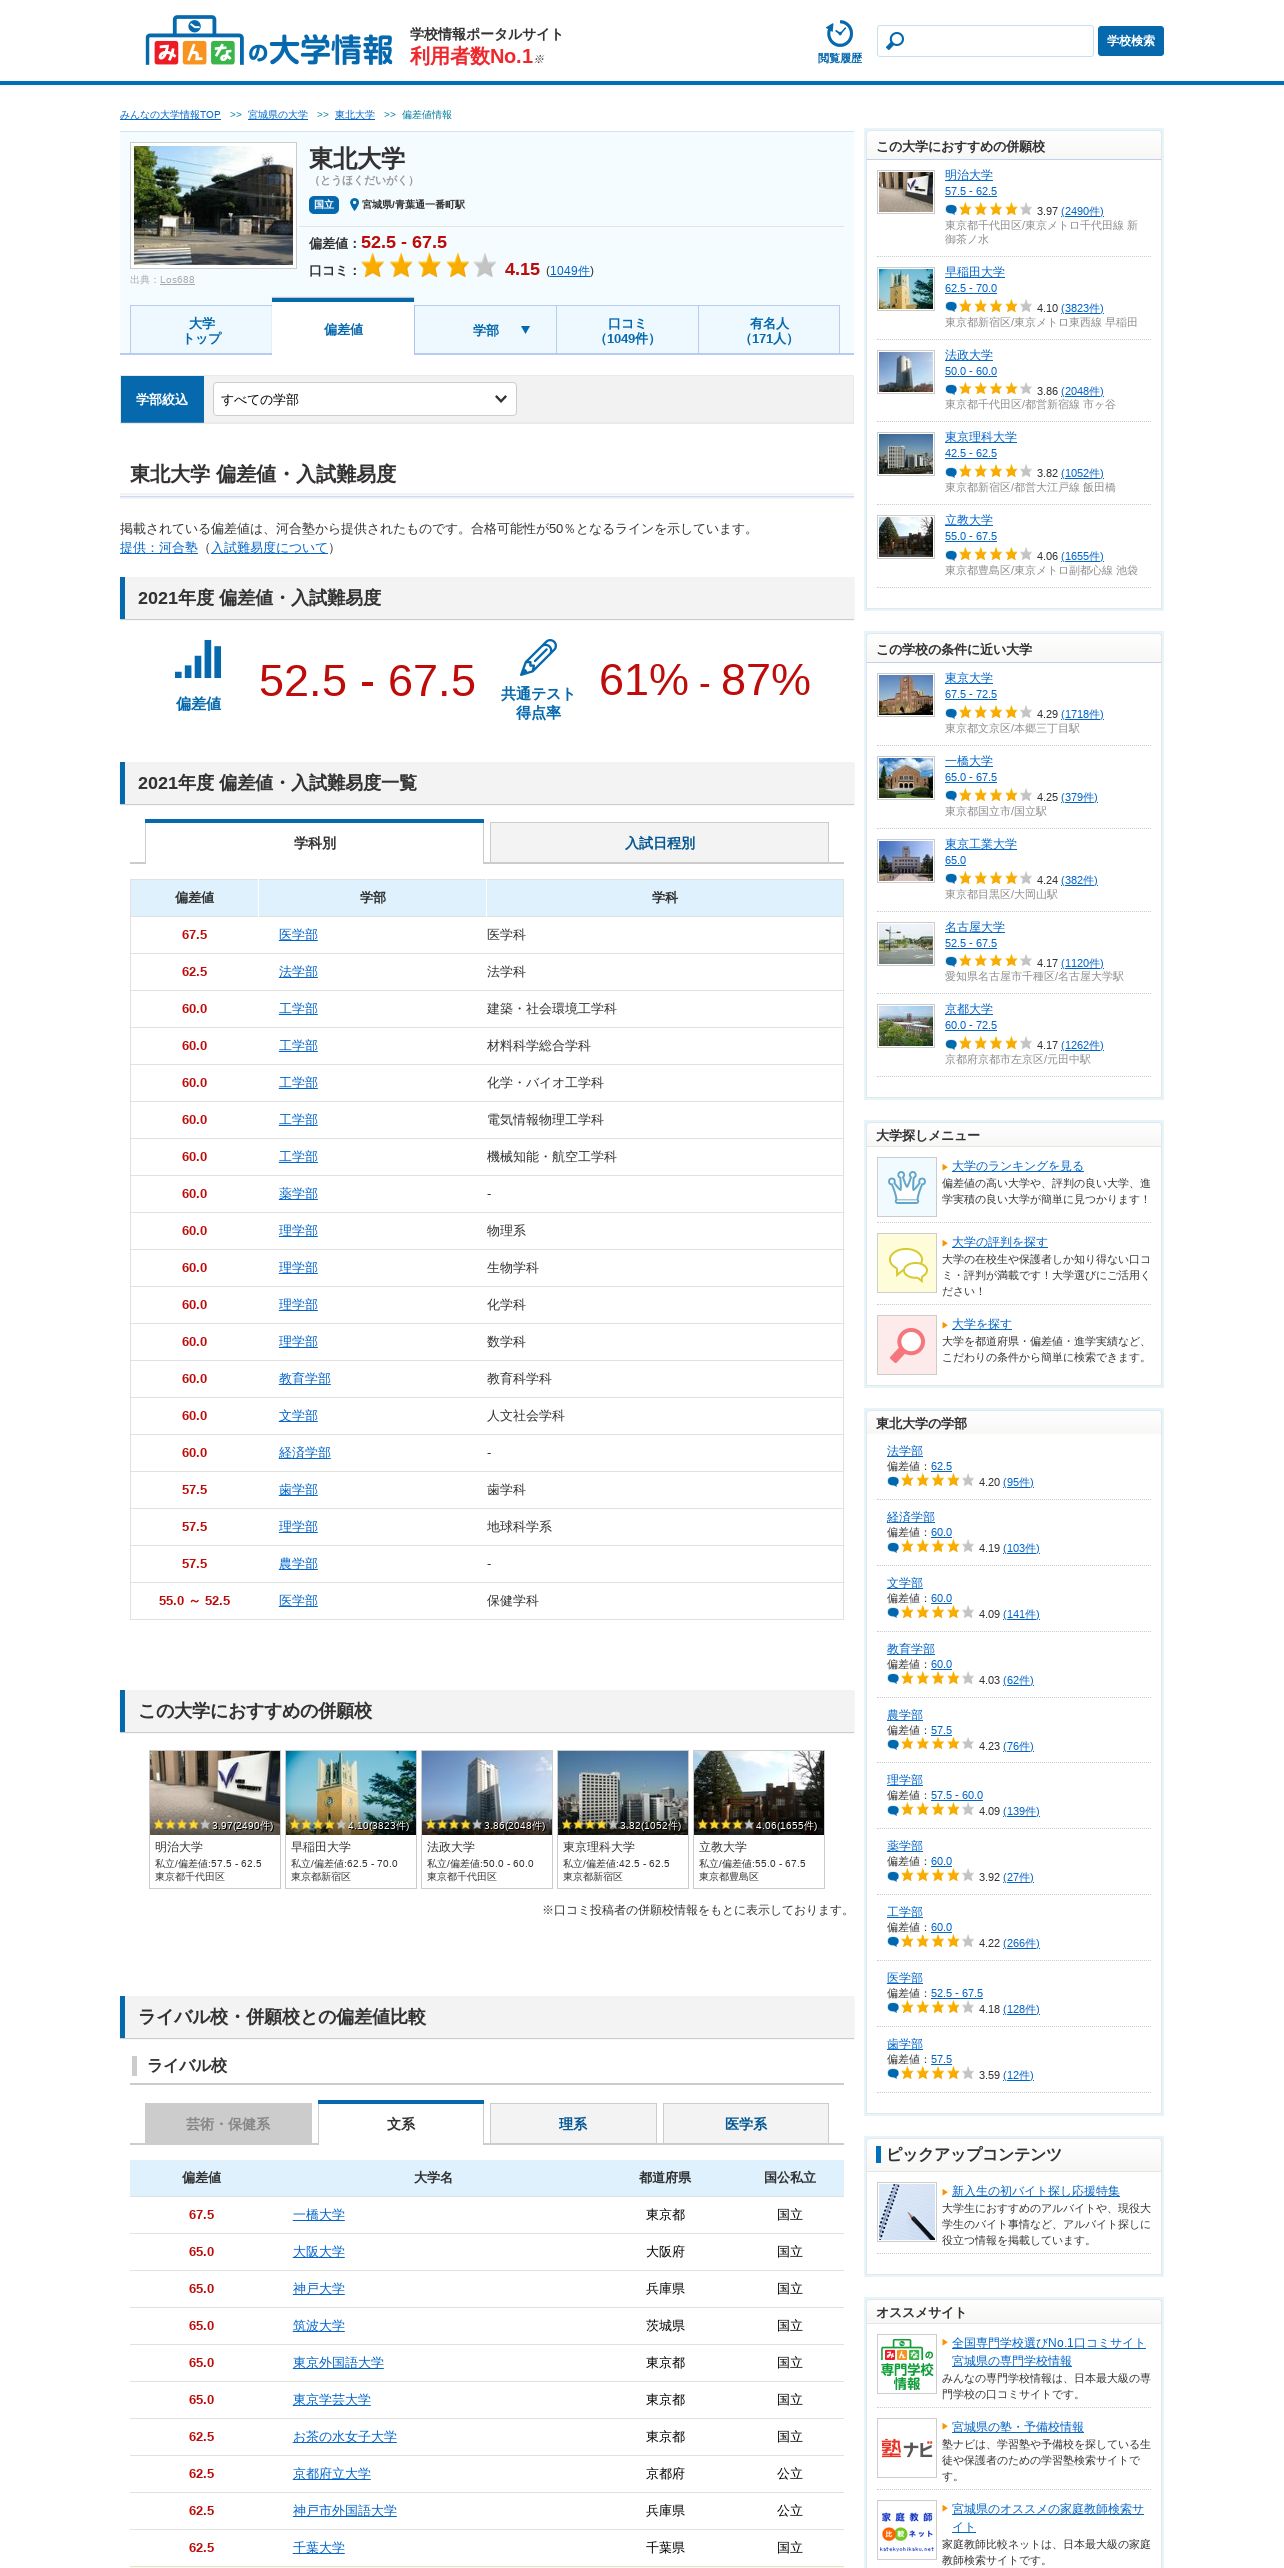
Task: Click the crown icon for 大学のランキング
Action: coord(906,1187)
